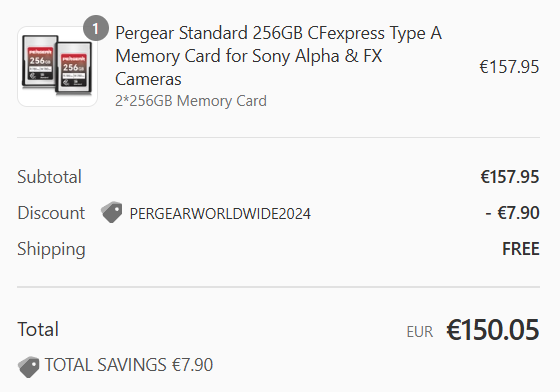Click the Subtotal label
560x392 pixels.
coord(50,177)
